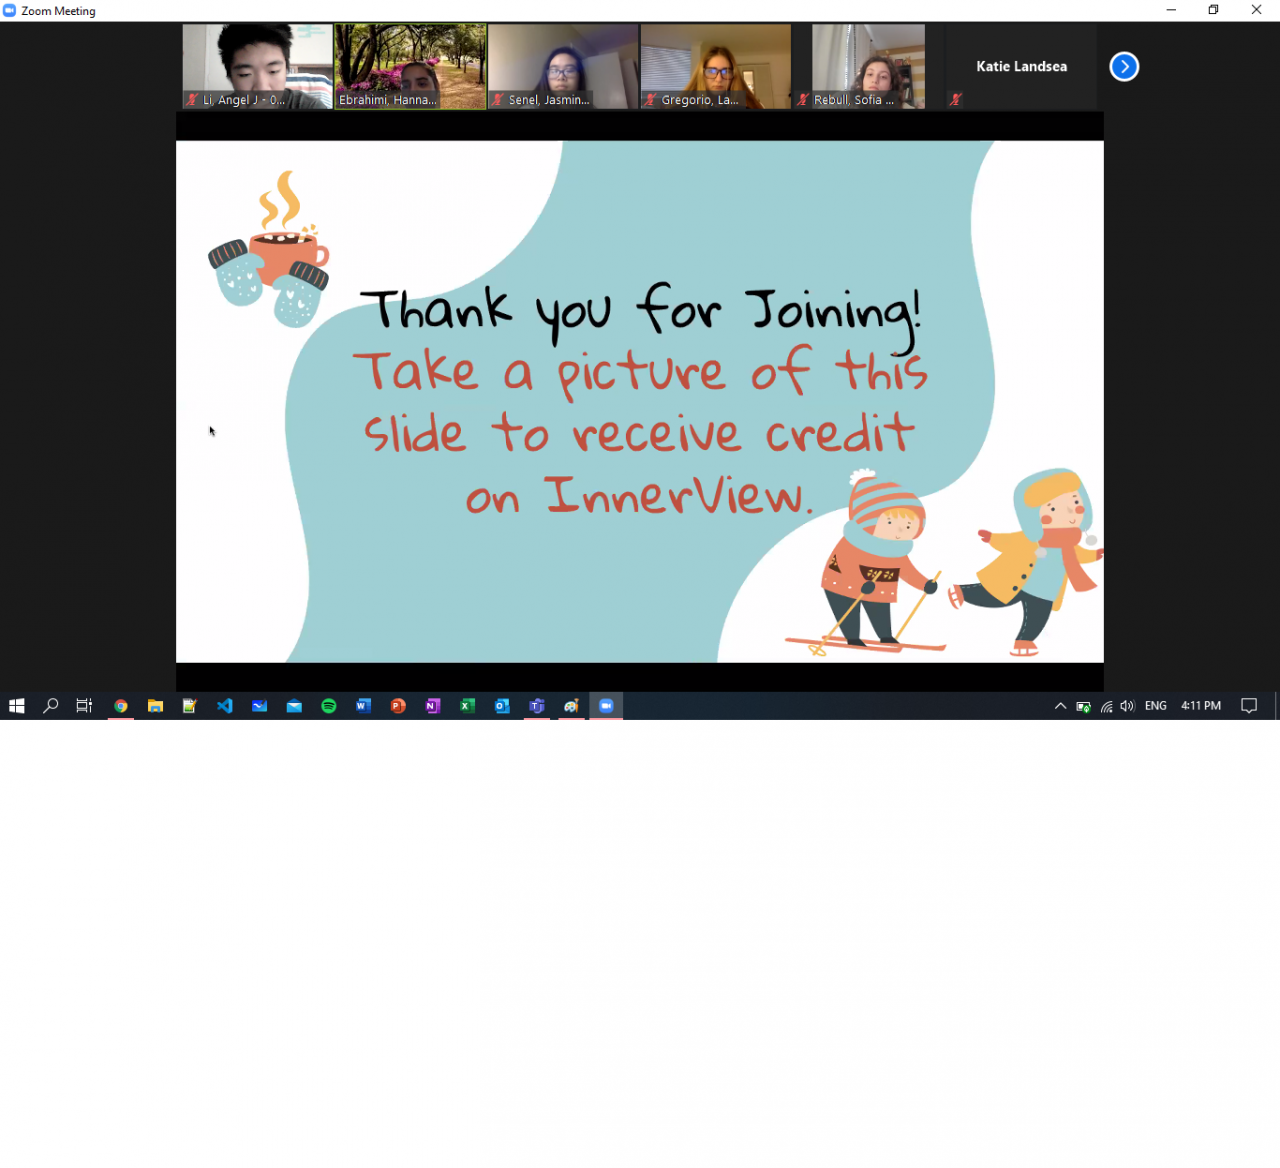Click the ENG input language indicator

pos(1156,706)
